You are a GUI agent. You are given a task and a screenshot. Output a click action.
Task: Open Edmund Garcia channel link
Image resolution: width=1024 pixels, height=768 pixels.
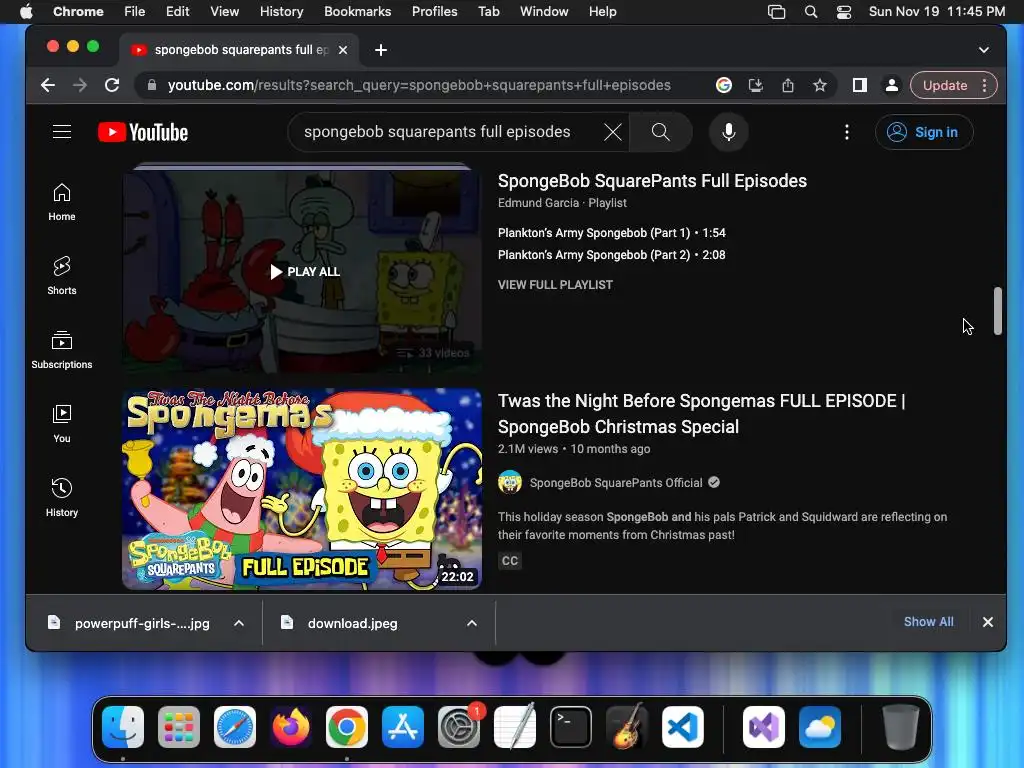(x=538, y=203)
